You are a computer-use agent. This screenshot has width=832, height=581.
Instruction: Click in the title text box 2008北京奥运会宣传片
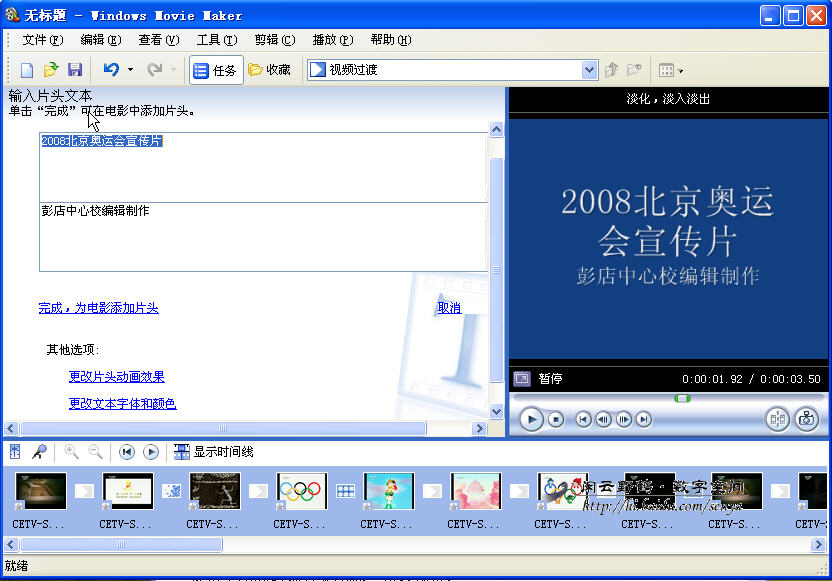pos(263,167)
